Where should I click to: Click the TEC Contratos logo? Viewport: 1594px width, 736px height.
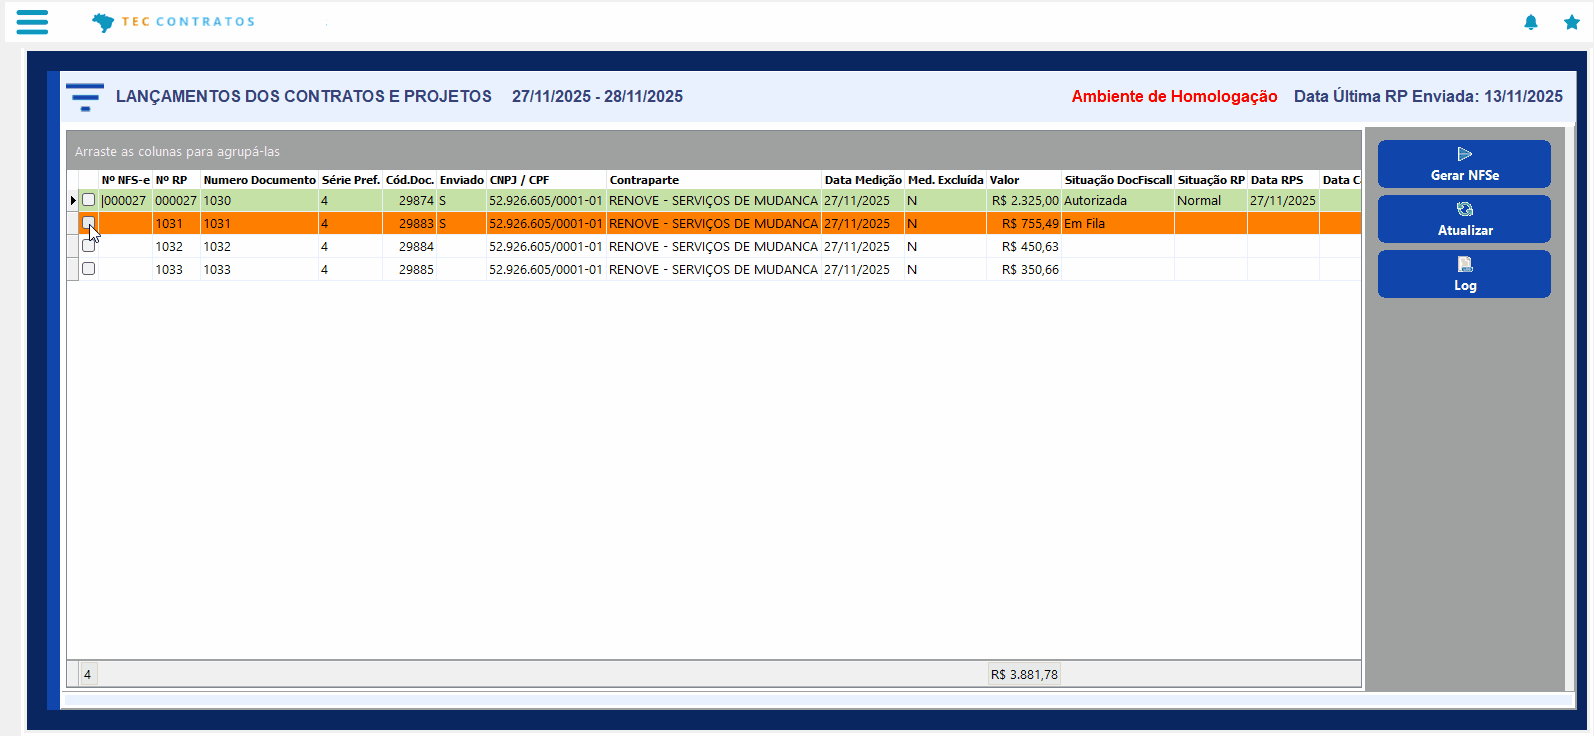(x=173, y=22)
